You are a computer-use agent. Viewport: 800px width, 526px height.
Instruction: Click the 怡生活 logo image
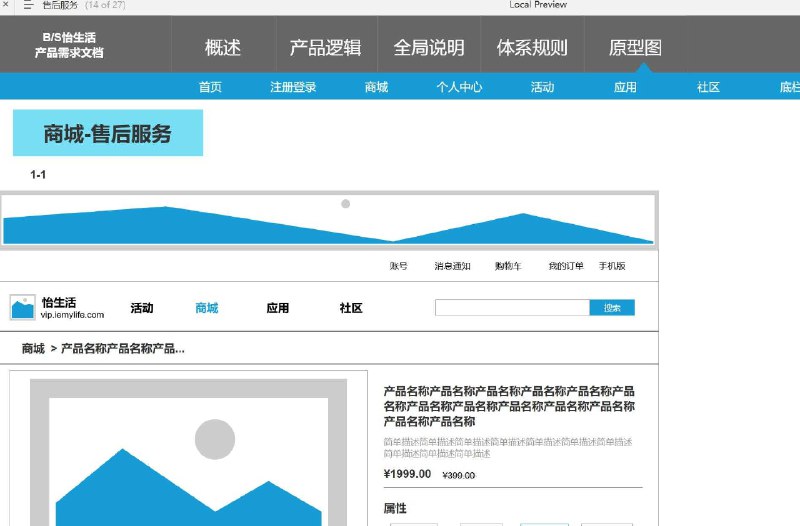click(x=22, y=307)
